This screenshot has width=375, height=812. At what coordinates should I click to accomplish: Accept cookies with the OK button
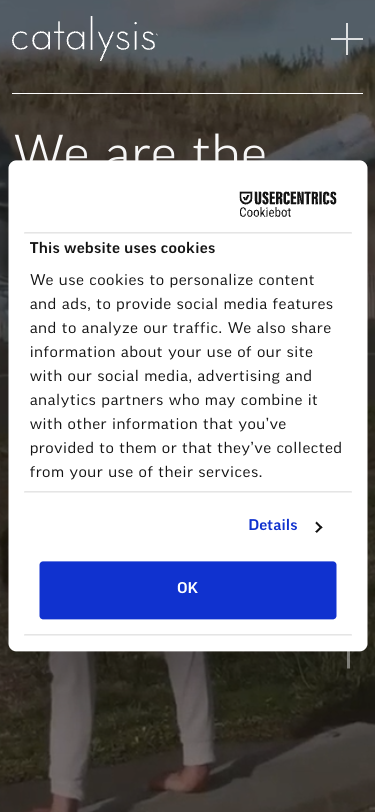click(188, 590)
